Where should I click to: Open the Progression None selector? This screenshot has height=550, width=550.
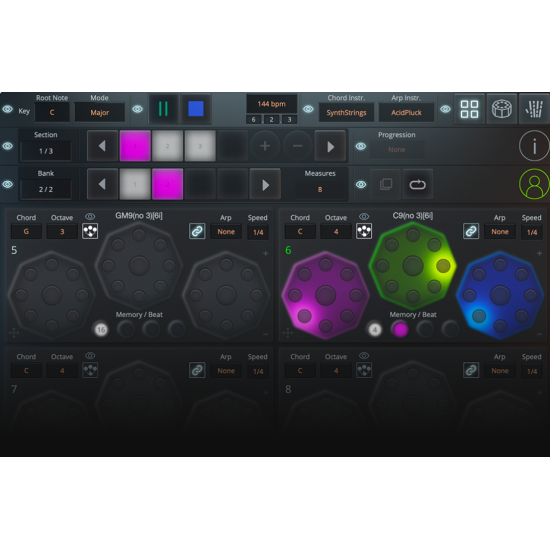coord(397,150)
